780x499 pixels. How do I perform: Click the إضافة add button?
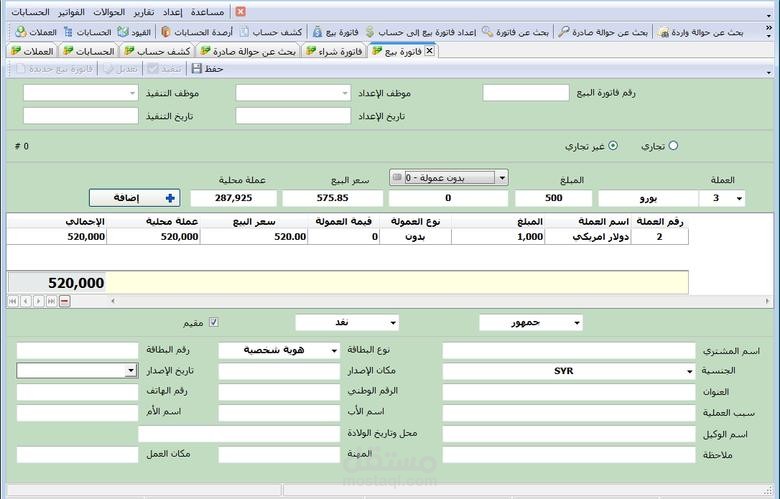pos(134,198)
